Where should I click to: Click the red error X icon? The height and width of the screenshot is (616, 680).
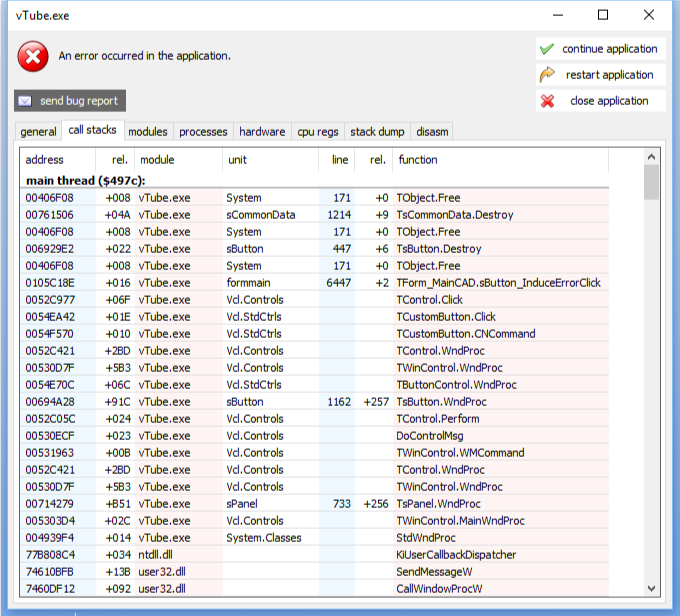33,57
